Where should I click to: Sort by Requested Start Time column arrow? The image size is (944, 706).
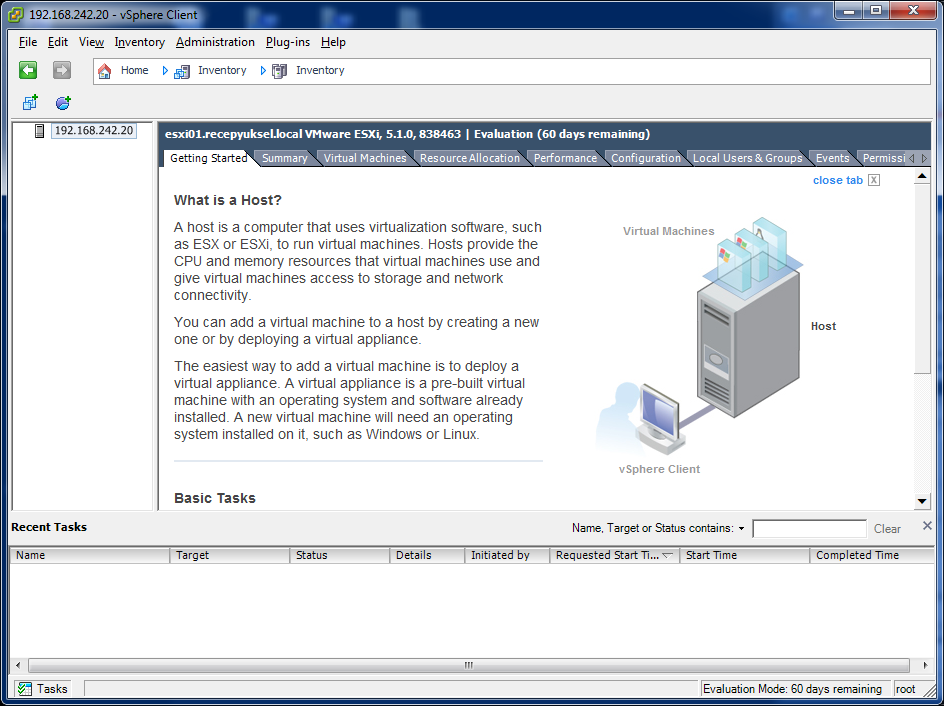coord(667,556)
